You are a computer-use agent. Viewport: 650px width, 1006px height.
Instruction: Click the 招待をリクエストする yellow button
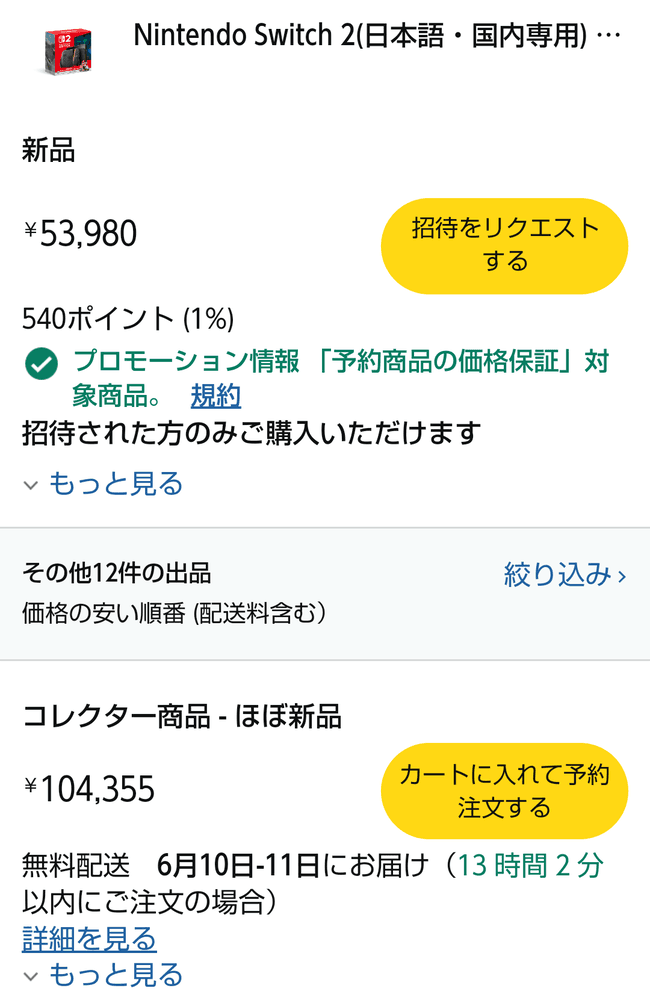coord(504,245)
